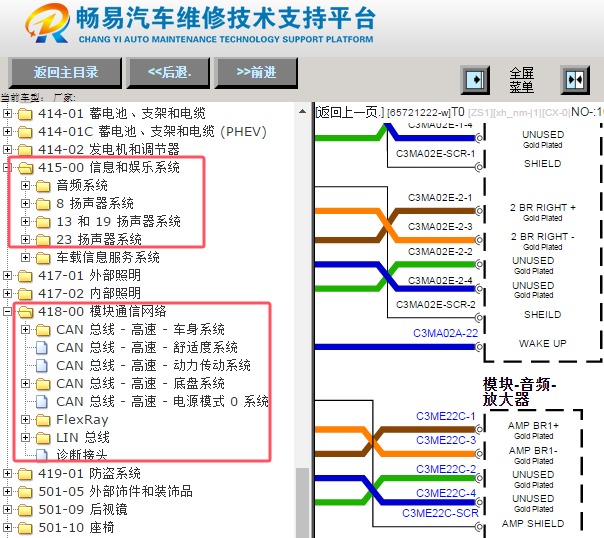Click the C3MA02A-22 wire label

(445, 333)
